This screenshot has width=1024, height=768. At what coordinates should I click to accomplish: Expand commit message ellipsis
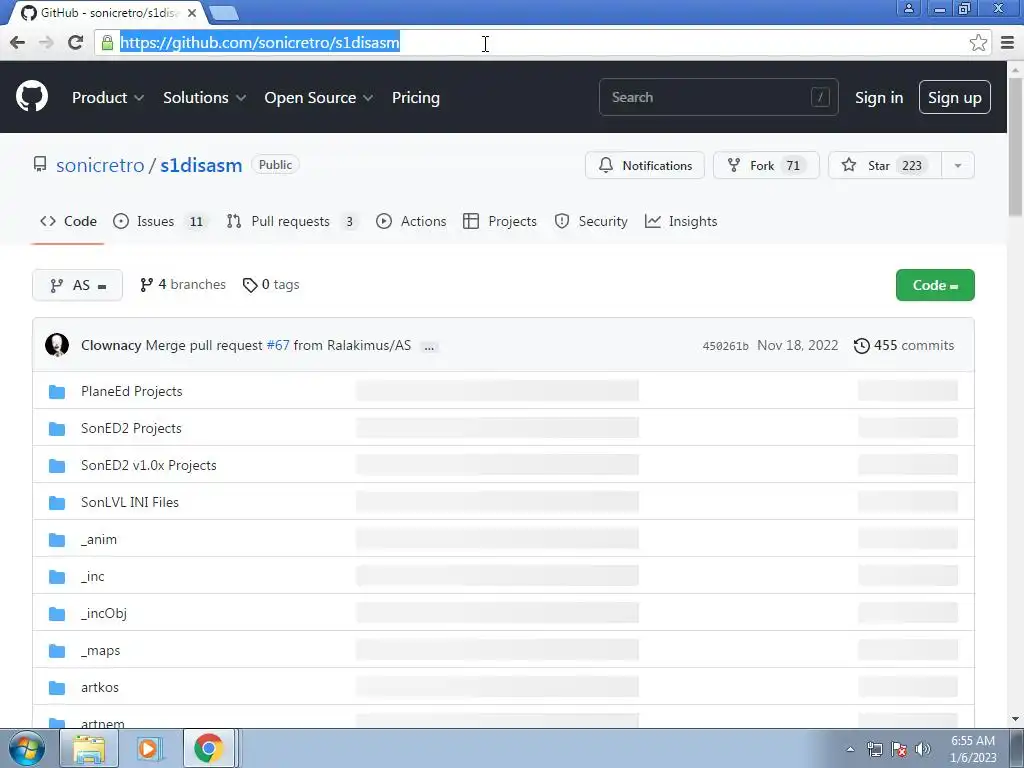click(428, 346)
